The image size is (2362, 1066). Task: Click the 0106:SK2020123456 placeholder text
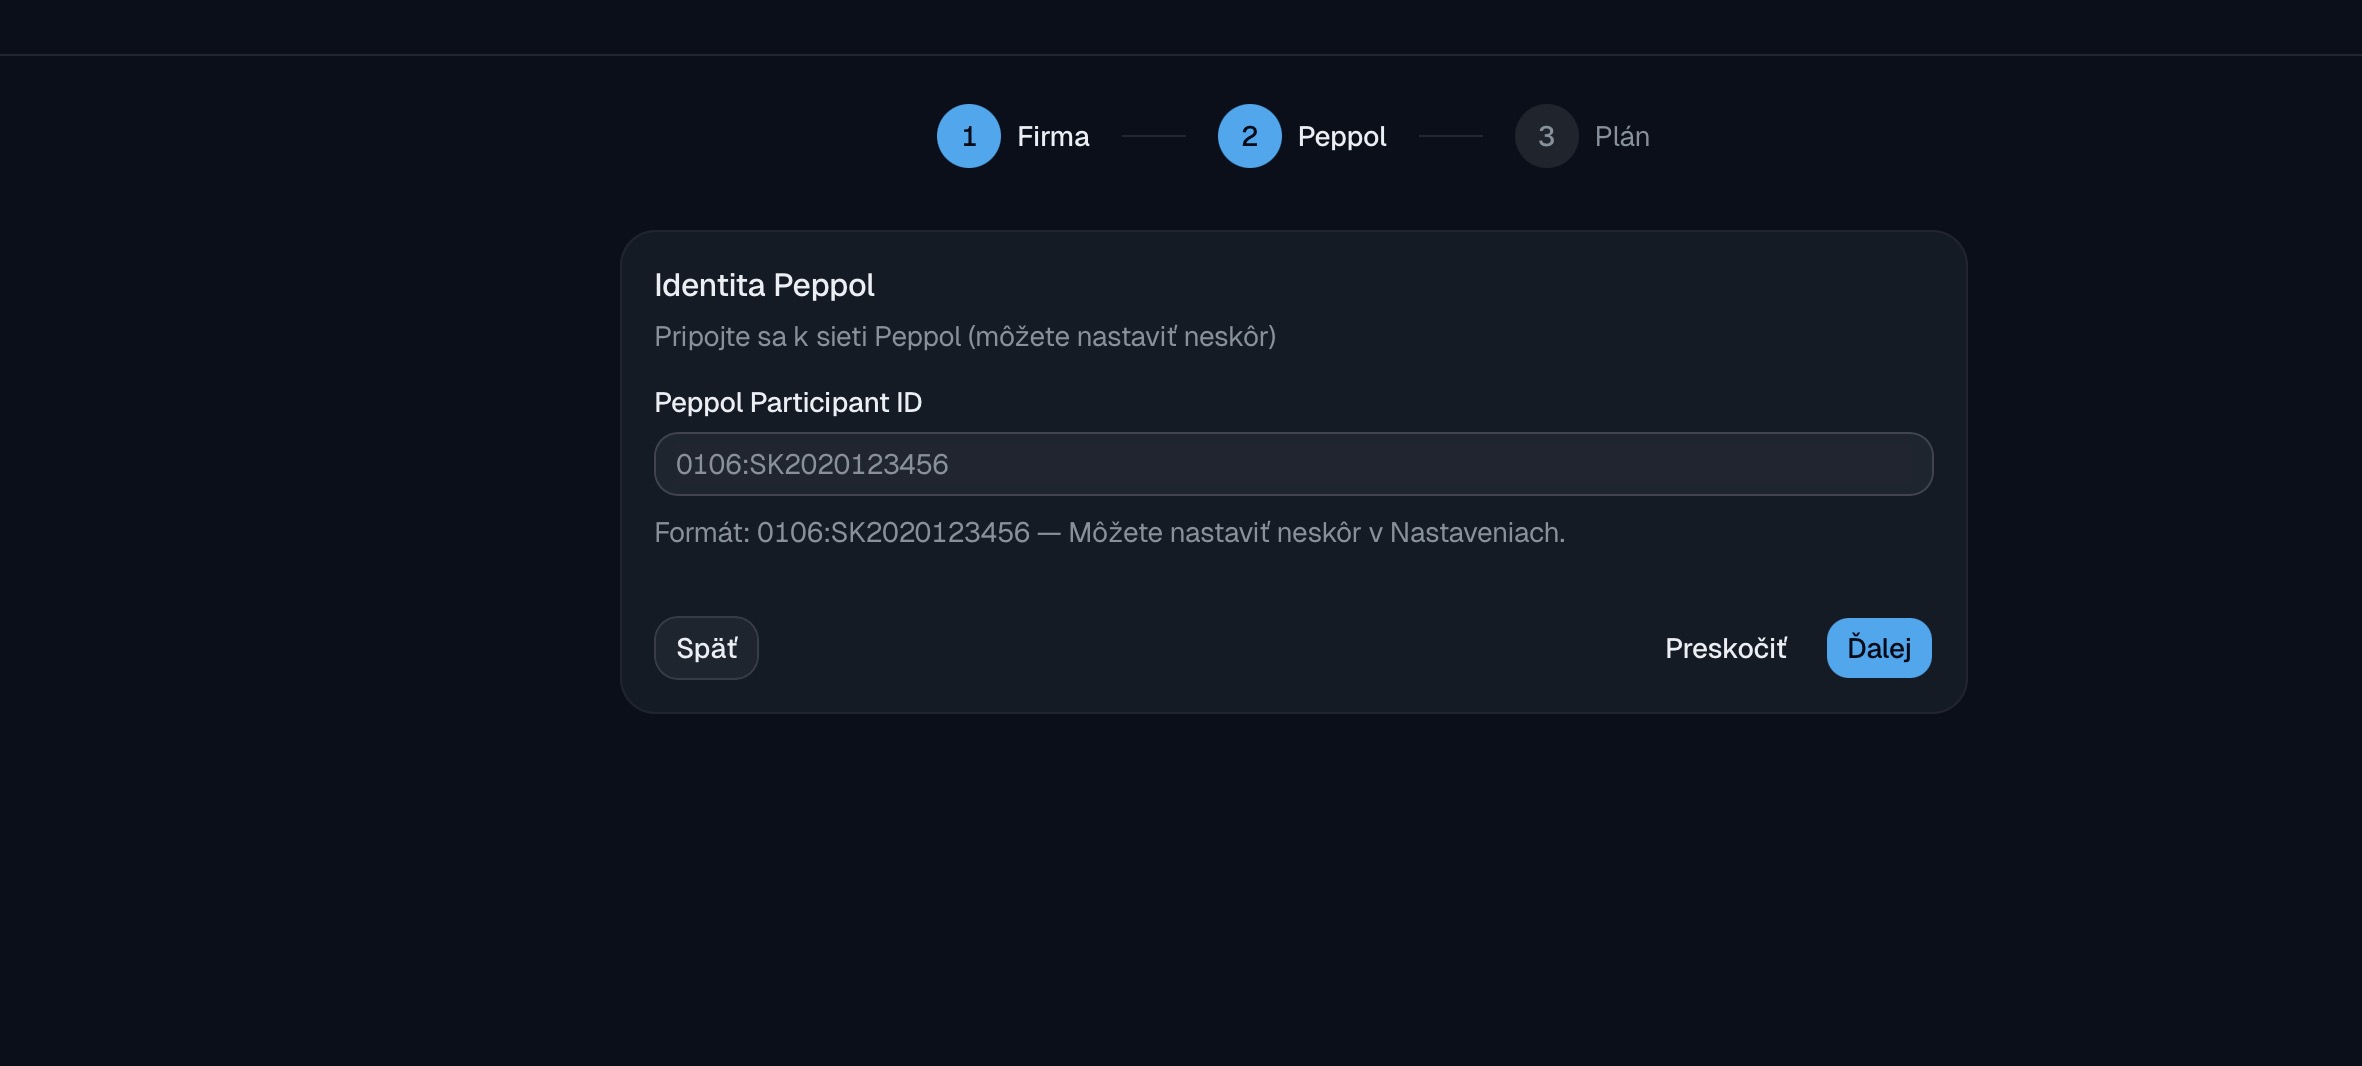point(811,464)
